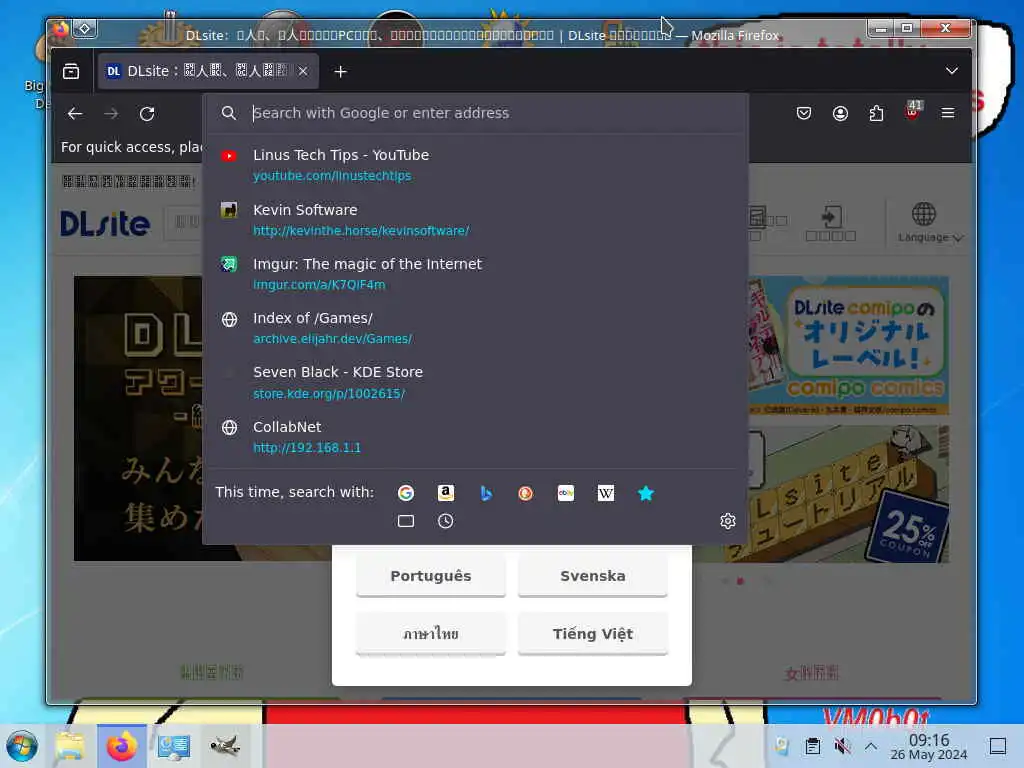Expand the list all tabs chevron
Image resolution: width=1024 pixels, height=768 pixels.
tap(952, 71)
